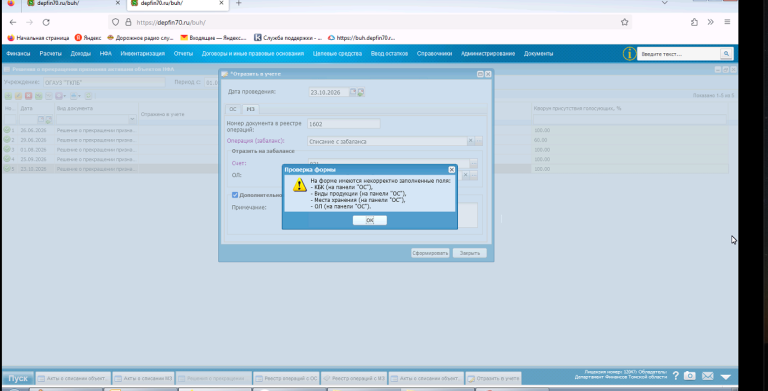Click the envelope messages icon in bottom bar

[x=708, y=376]
